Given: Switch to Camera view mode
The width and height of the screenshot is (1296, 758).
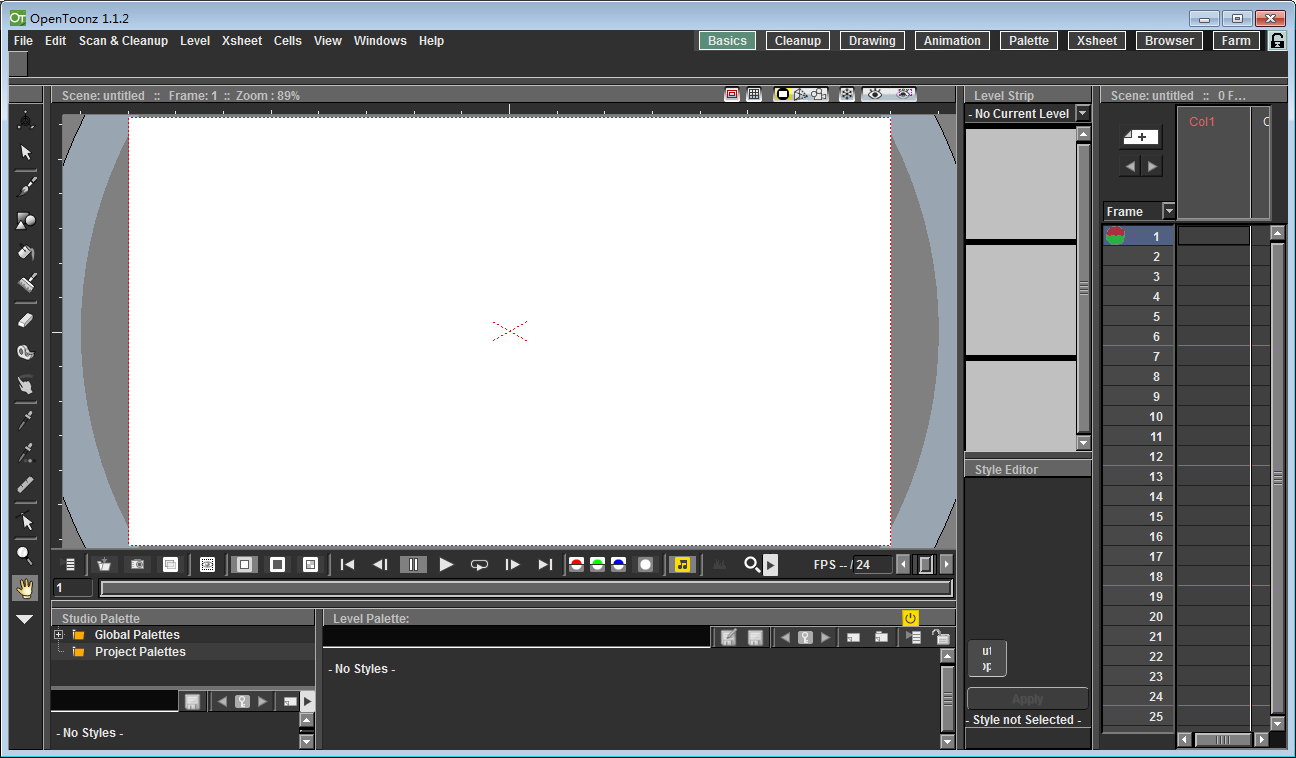Looking at the screenshot, I should pyautogui.click(x=818, y=94).
